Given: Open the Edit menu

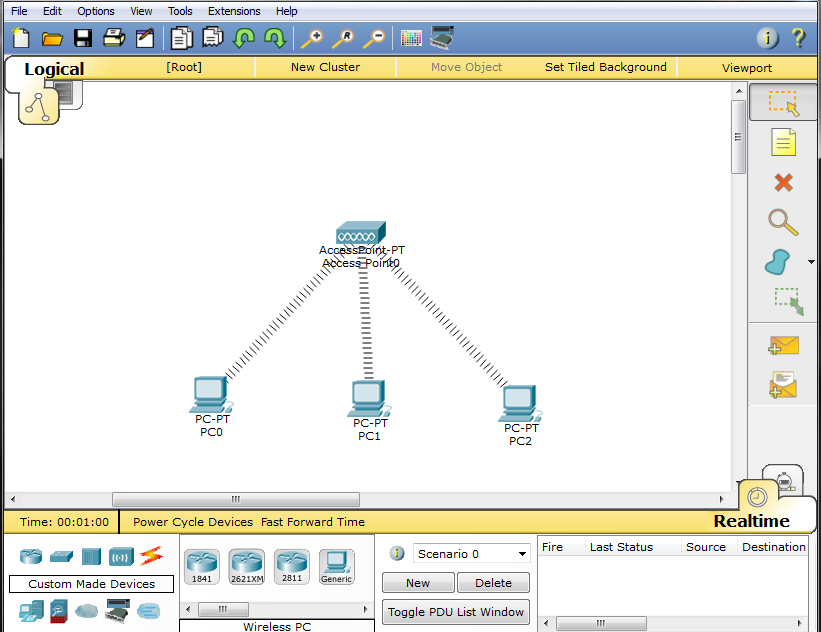Looking at the screenshot, I should 52,11.
